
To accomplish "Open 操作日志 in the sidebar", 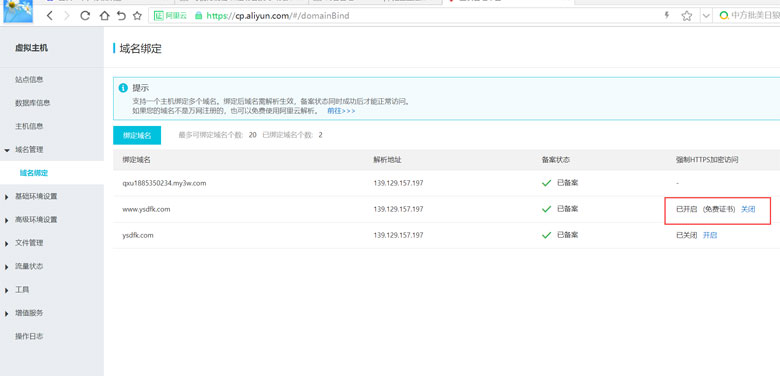I will (29, 337).
